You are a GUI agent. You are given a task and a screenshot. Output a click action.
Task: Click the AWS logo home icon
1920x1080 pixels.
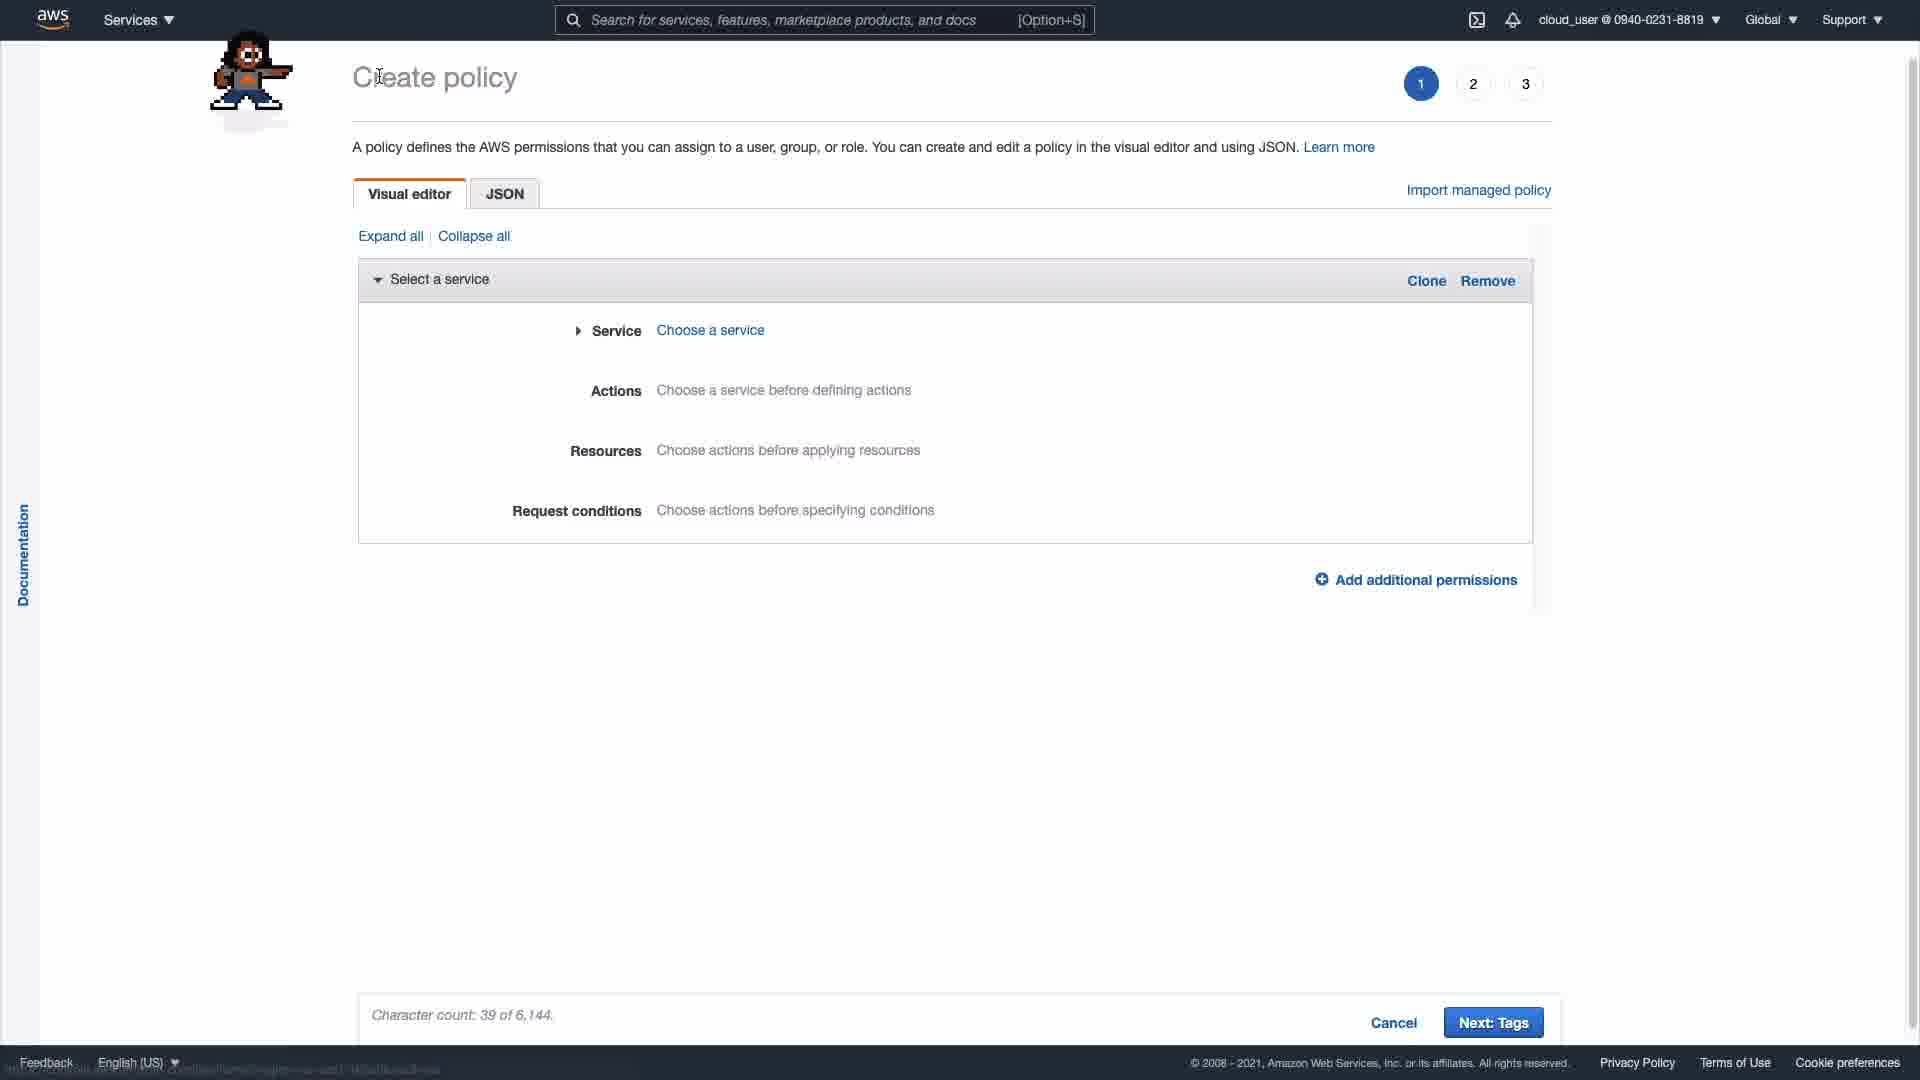[52, 19]
